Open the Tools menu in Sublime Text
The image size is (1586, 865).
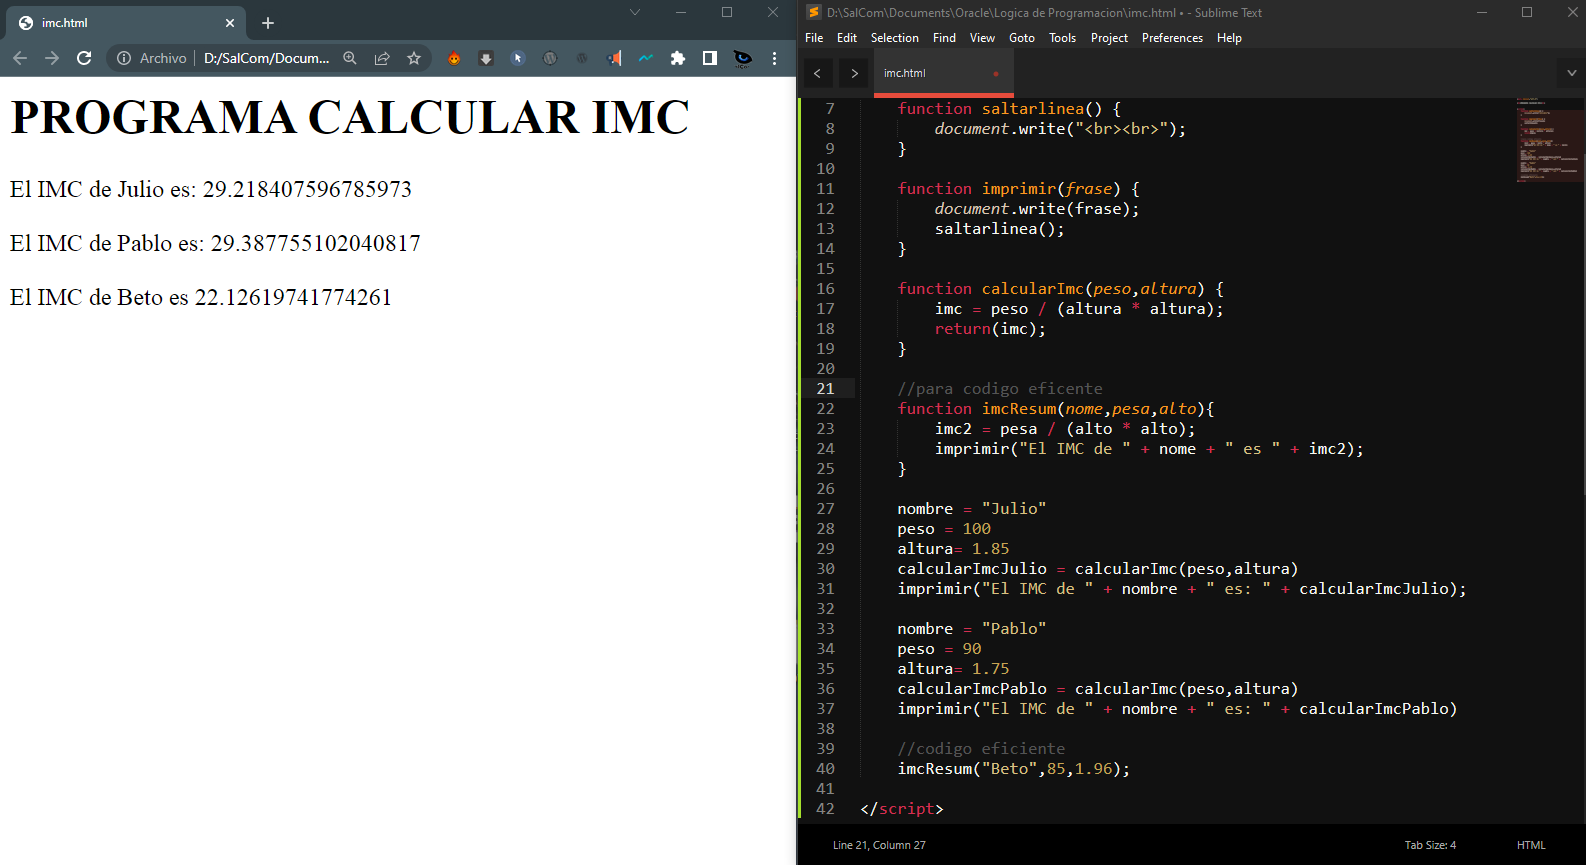click(x=1063, y=38)
